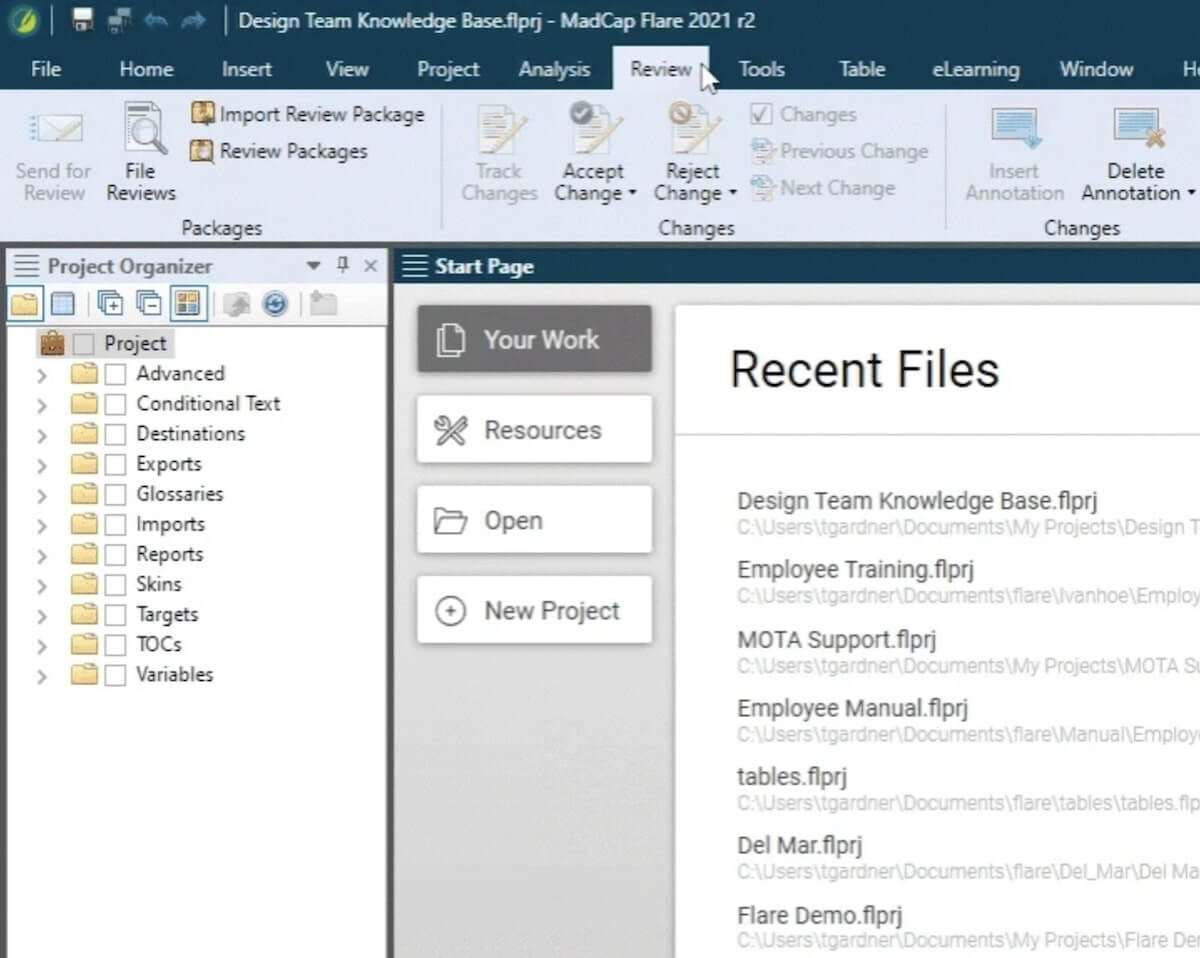Open File Reviews from the ribbon

click(x=141, y=152)
